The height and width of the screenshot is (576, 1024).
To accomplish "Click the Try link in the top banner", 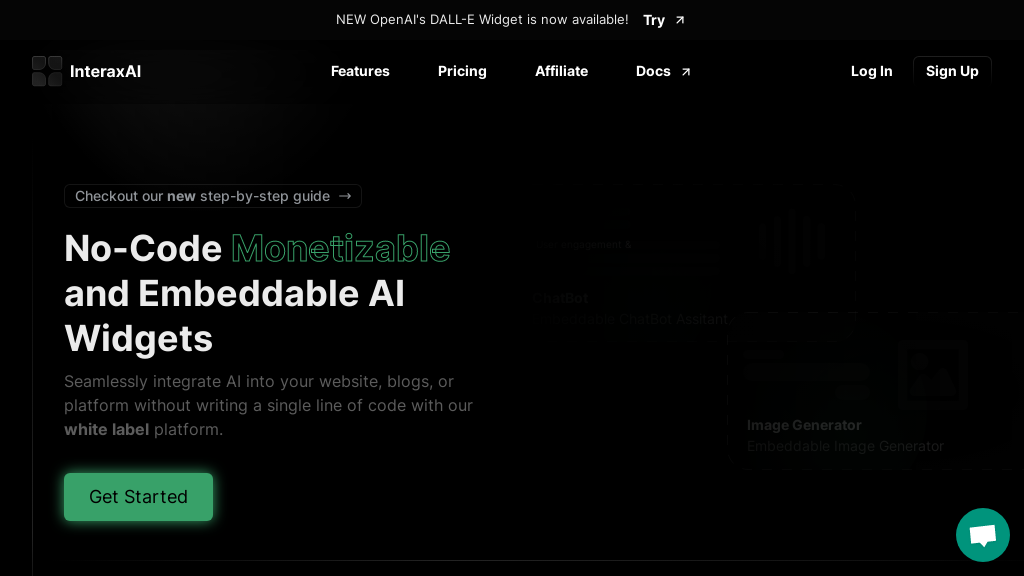I will tap(654, 20).
